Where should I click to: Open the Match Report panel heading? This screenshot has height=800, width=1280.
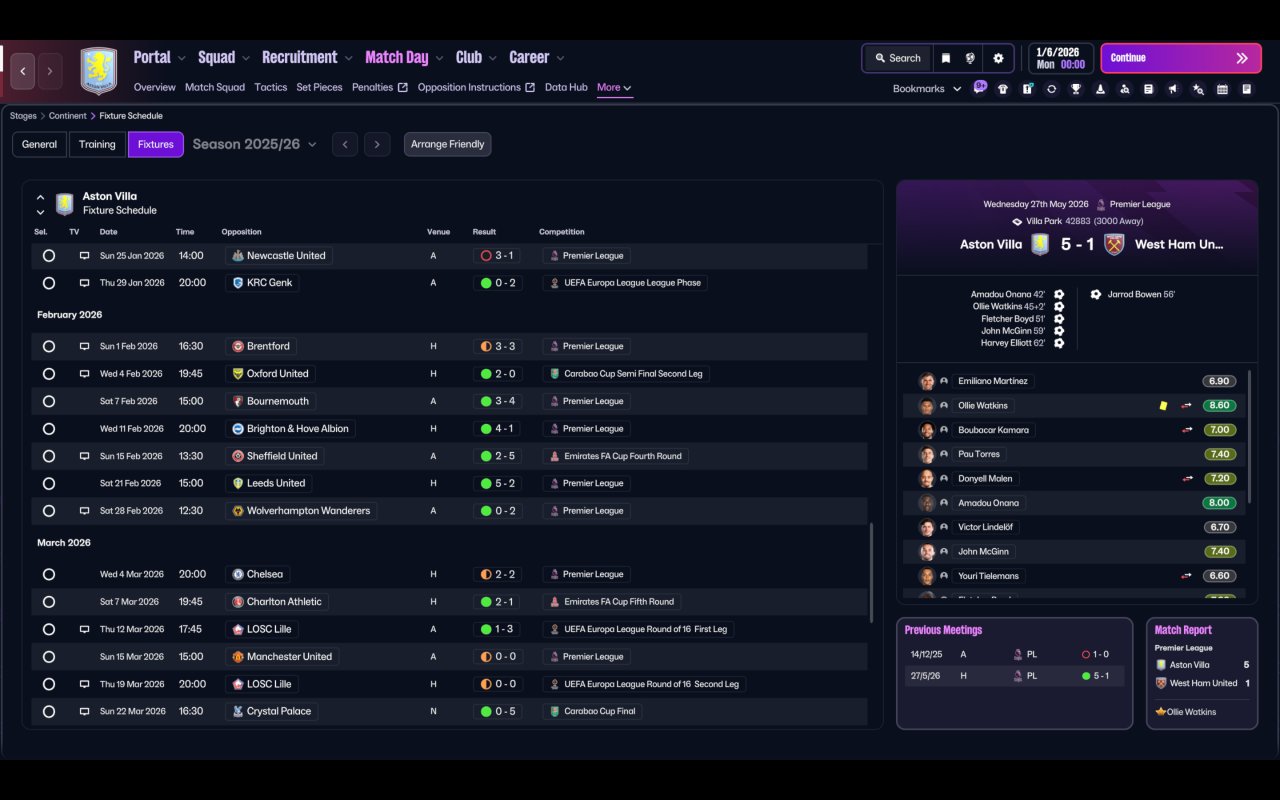click(1183, 630)
